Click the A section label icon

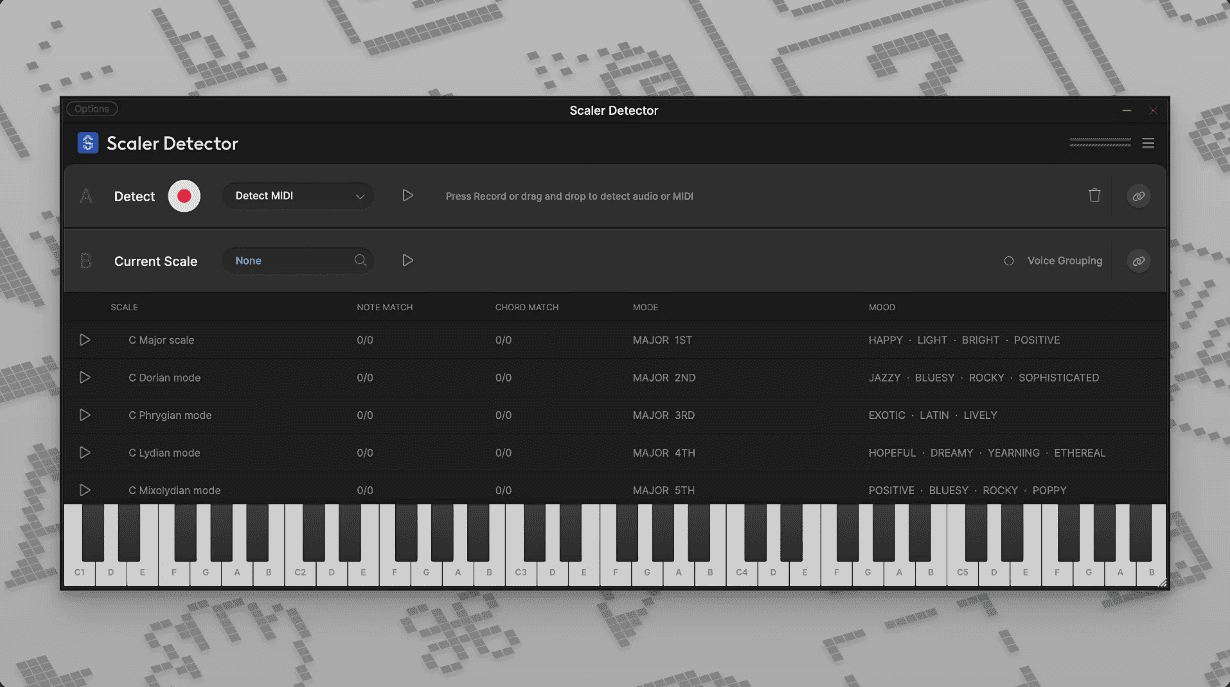click(x=86, y=196)
